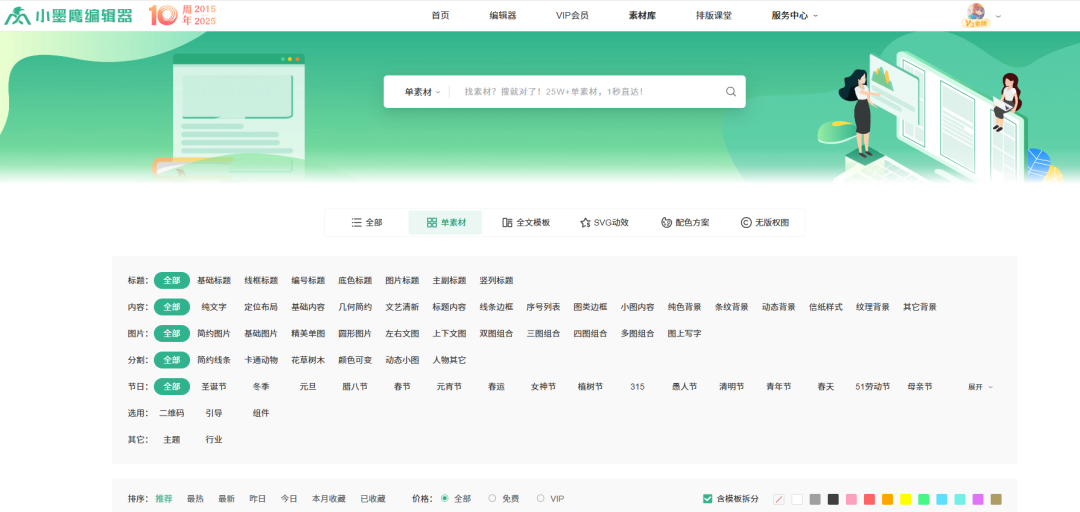Select the 引导 option
1080x512 pixels.
pos(214,413)
